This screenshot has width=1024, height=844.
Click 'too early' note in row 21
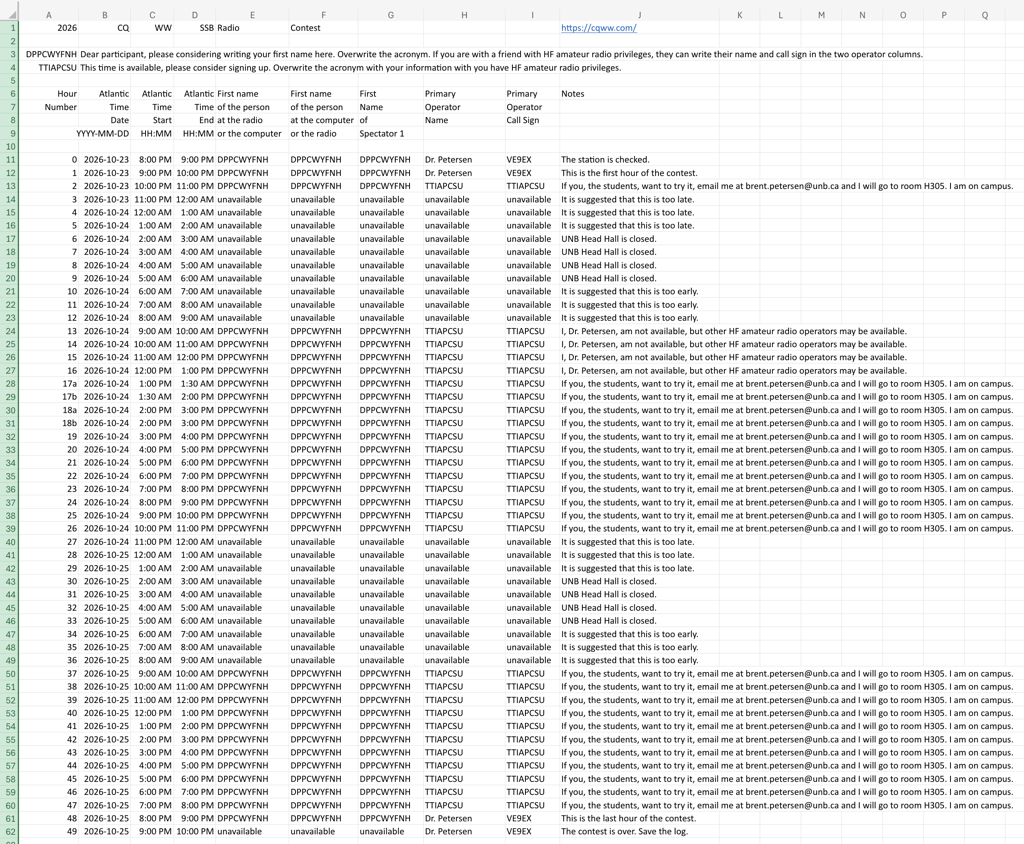pyautogui.click(x=630, y=292)
